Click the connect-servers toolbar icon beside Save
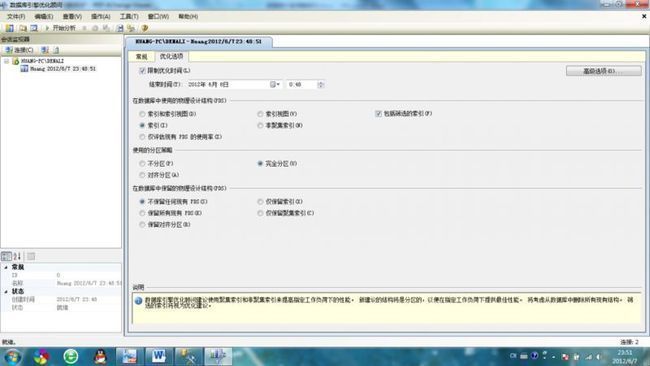 (131, 28)
